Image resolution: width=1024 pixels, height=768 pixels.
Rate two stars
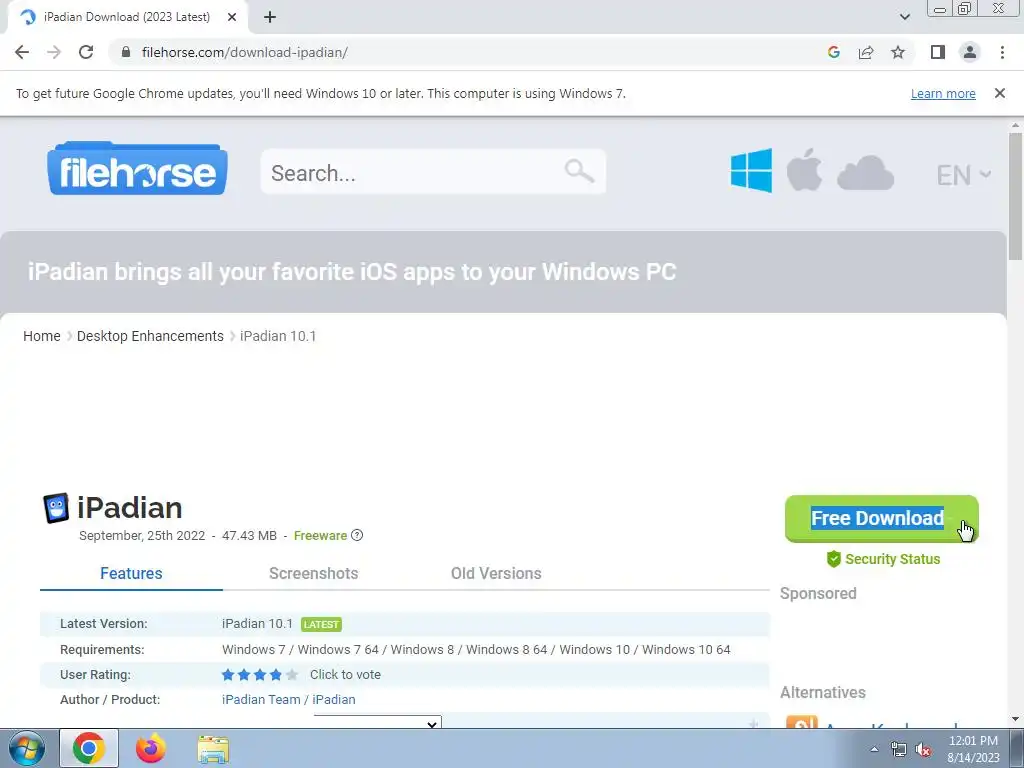(244, 675)
